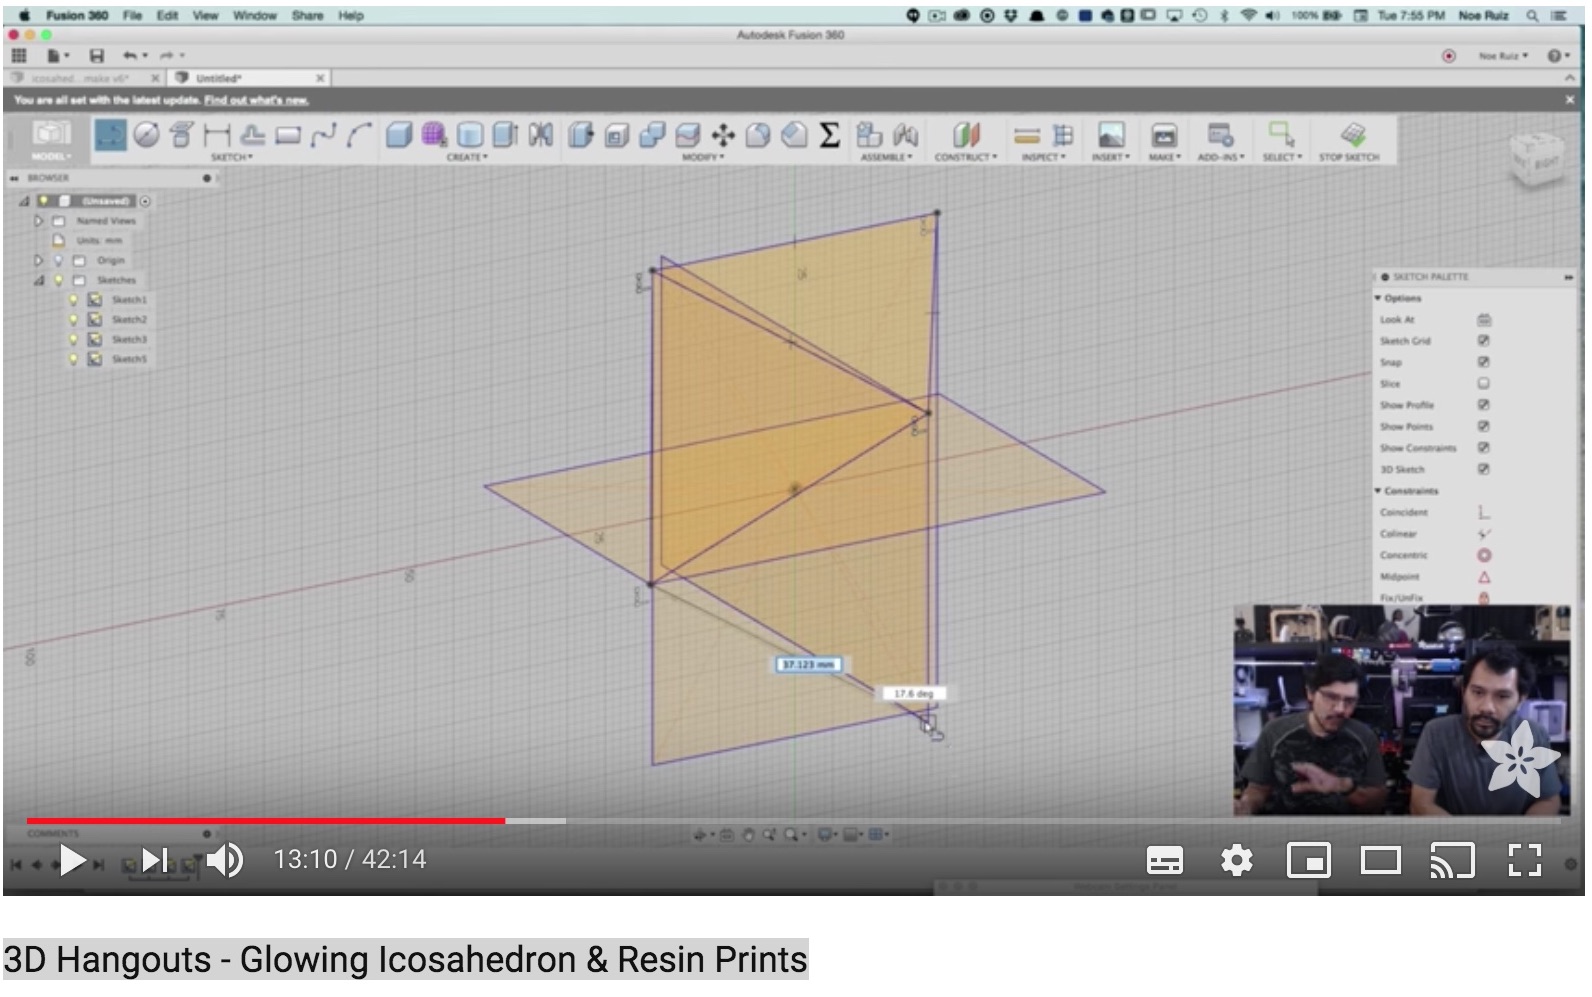Click the Insert image icon
The image size is (1592, 997).
[1111, 135]
